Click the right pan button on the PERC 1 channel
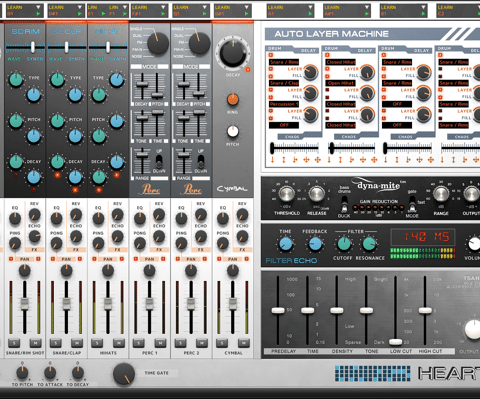This screenshot has height=399, width=480. (x=163, y=259)
